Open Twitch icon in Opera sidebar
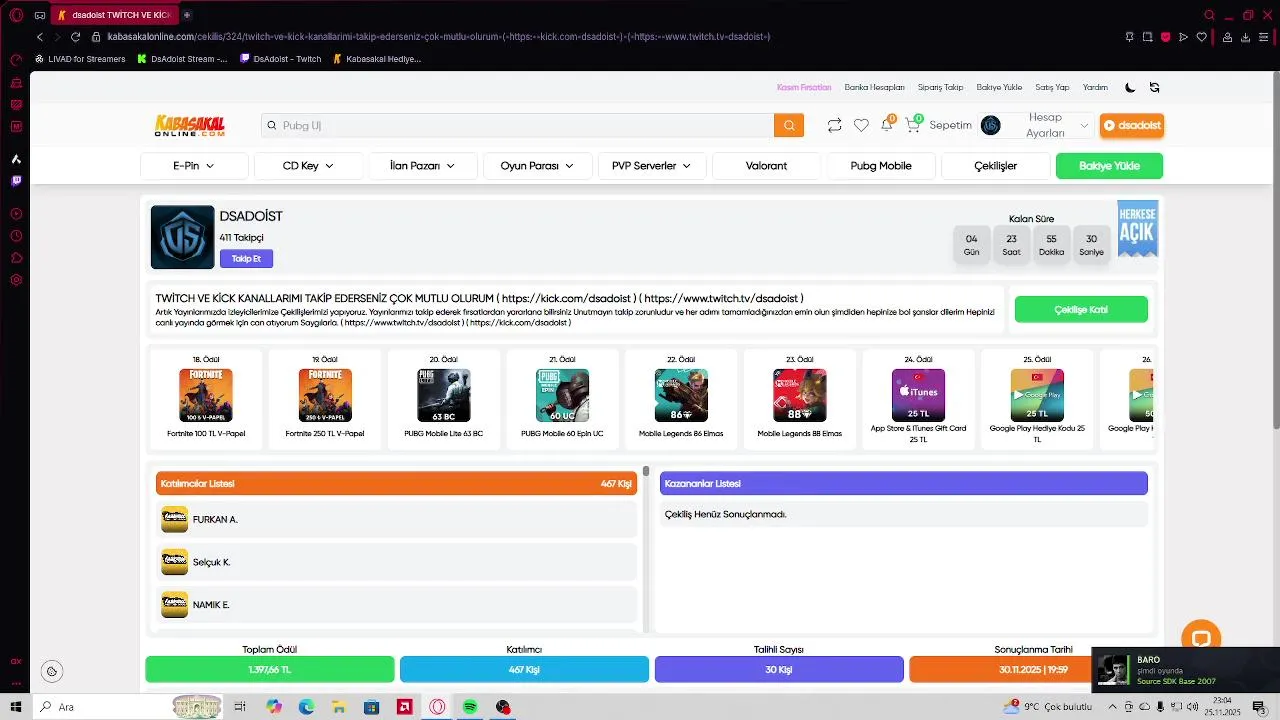 click(16, 181)
